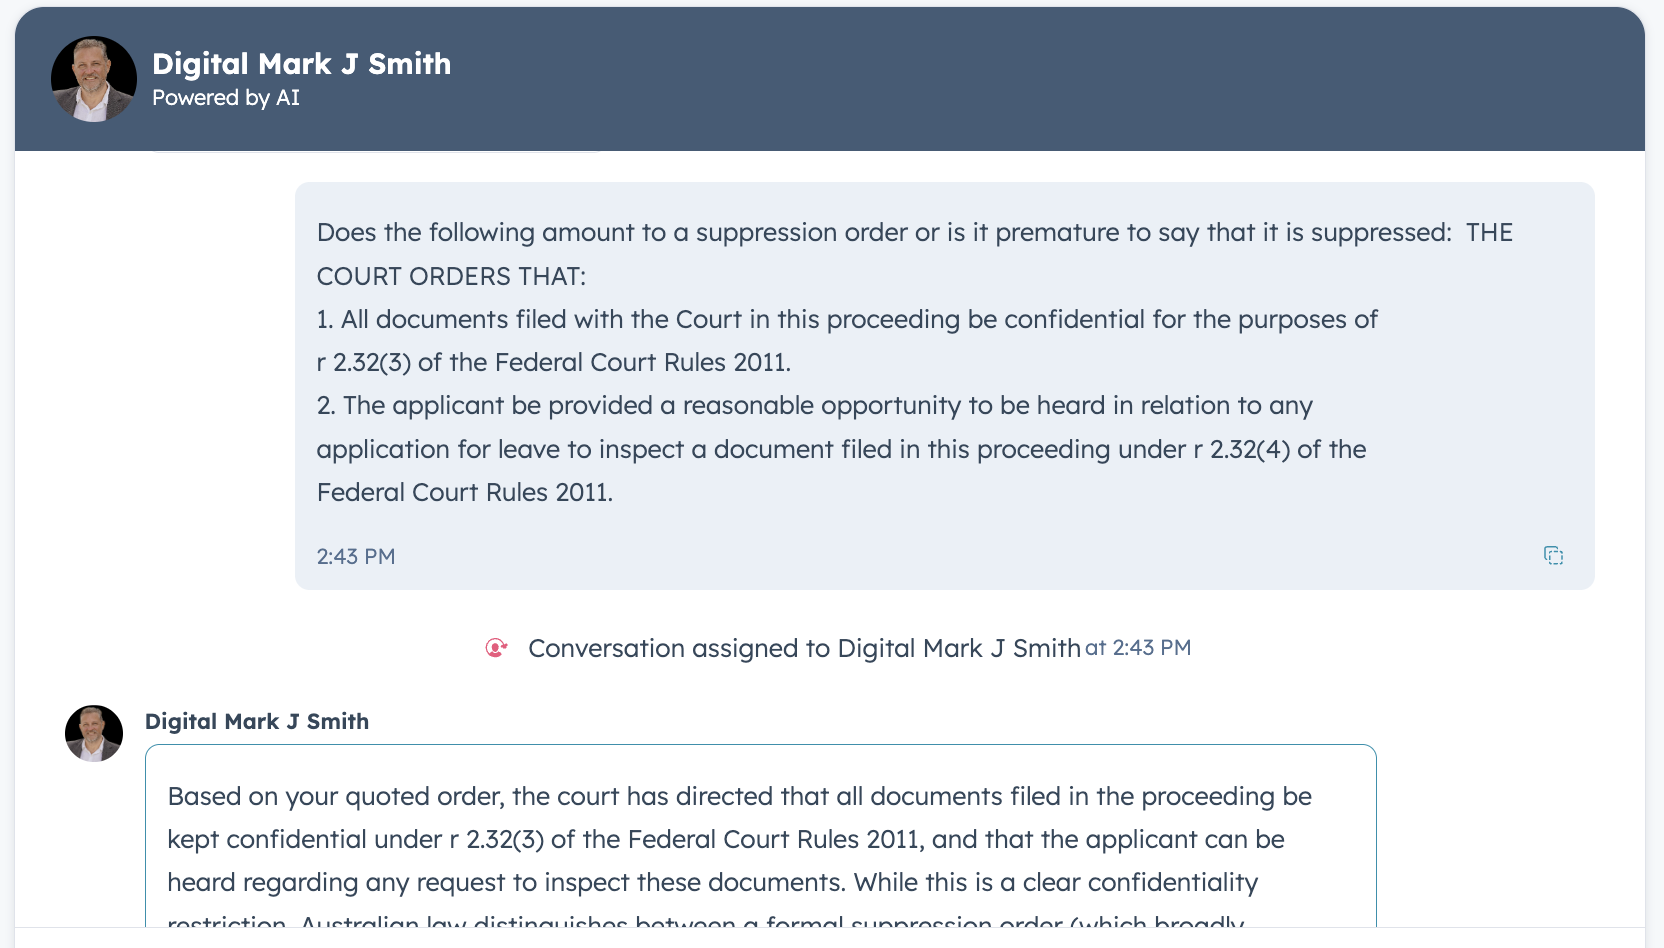Click the 'application for leave to inspect' line

pos(840,450)
